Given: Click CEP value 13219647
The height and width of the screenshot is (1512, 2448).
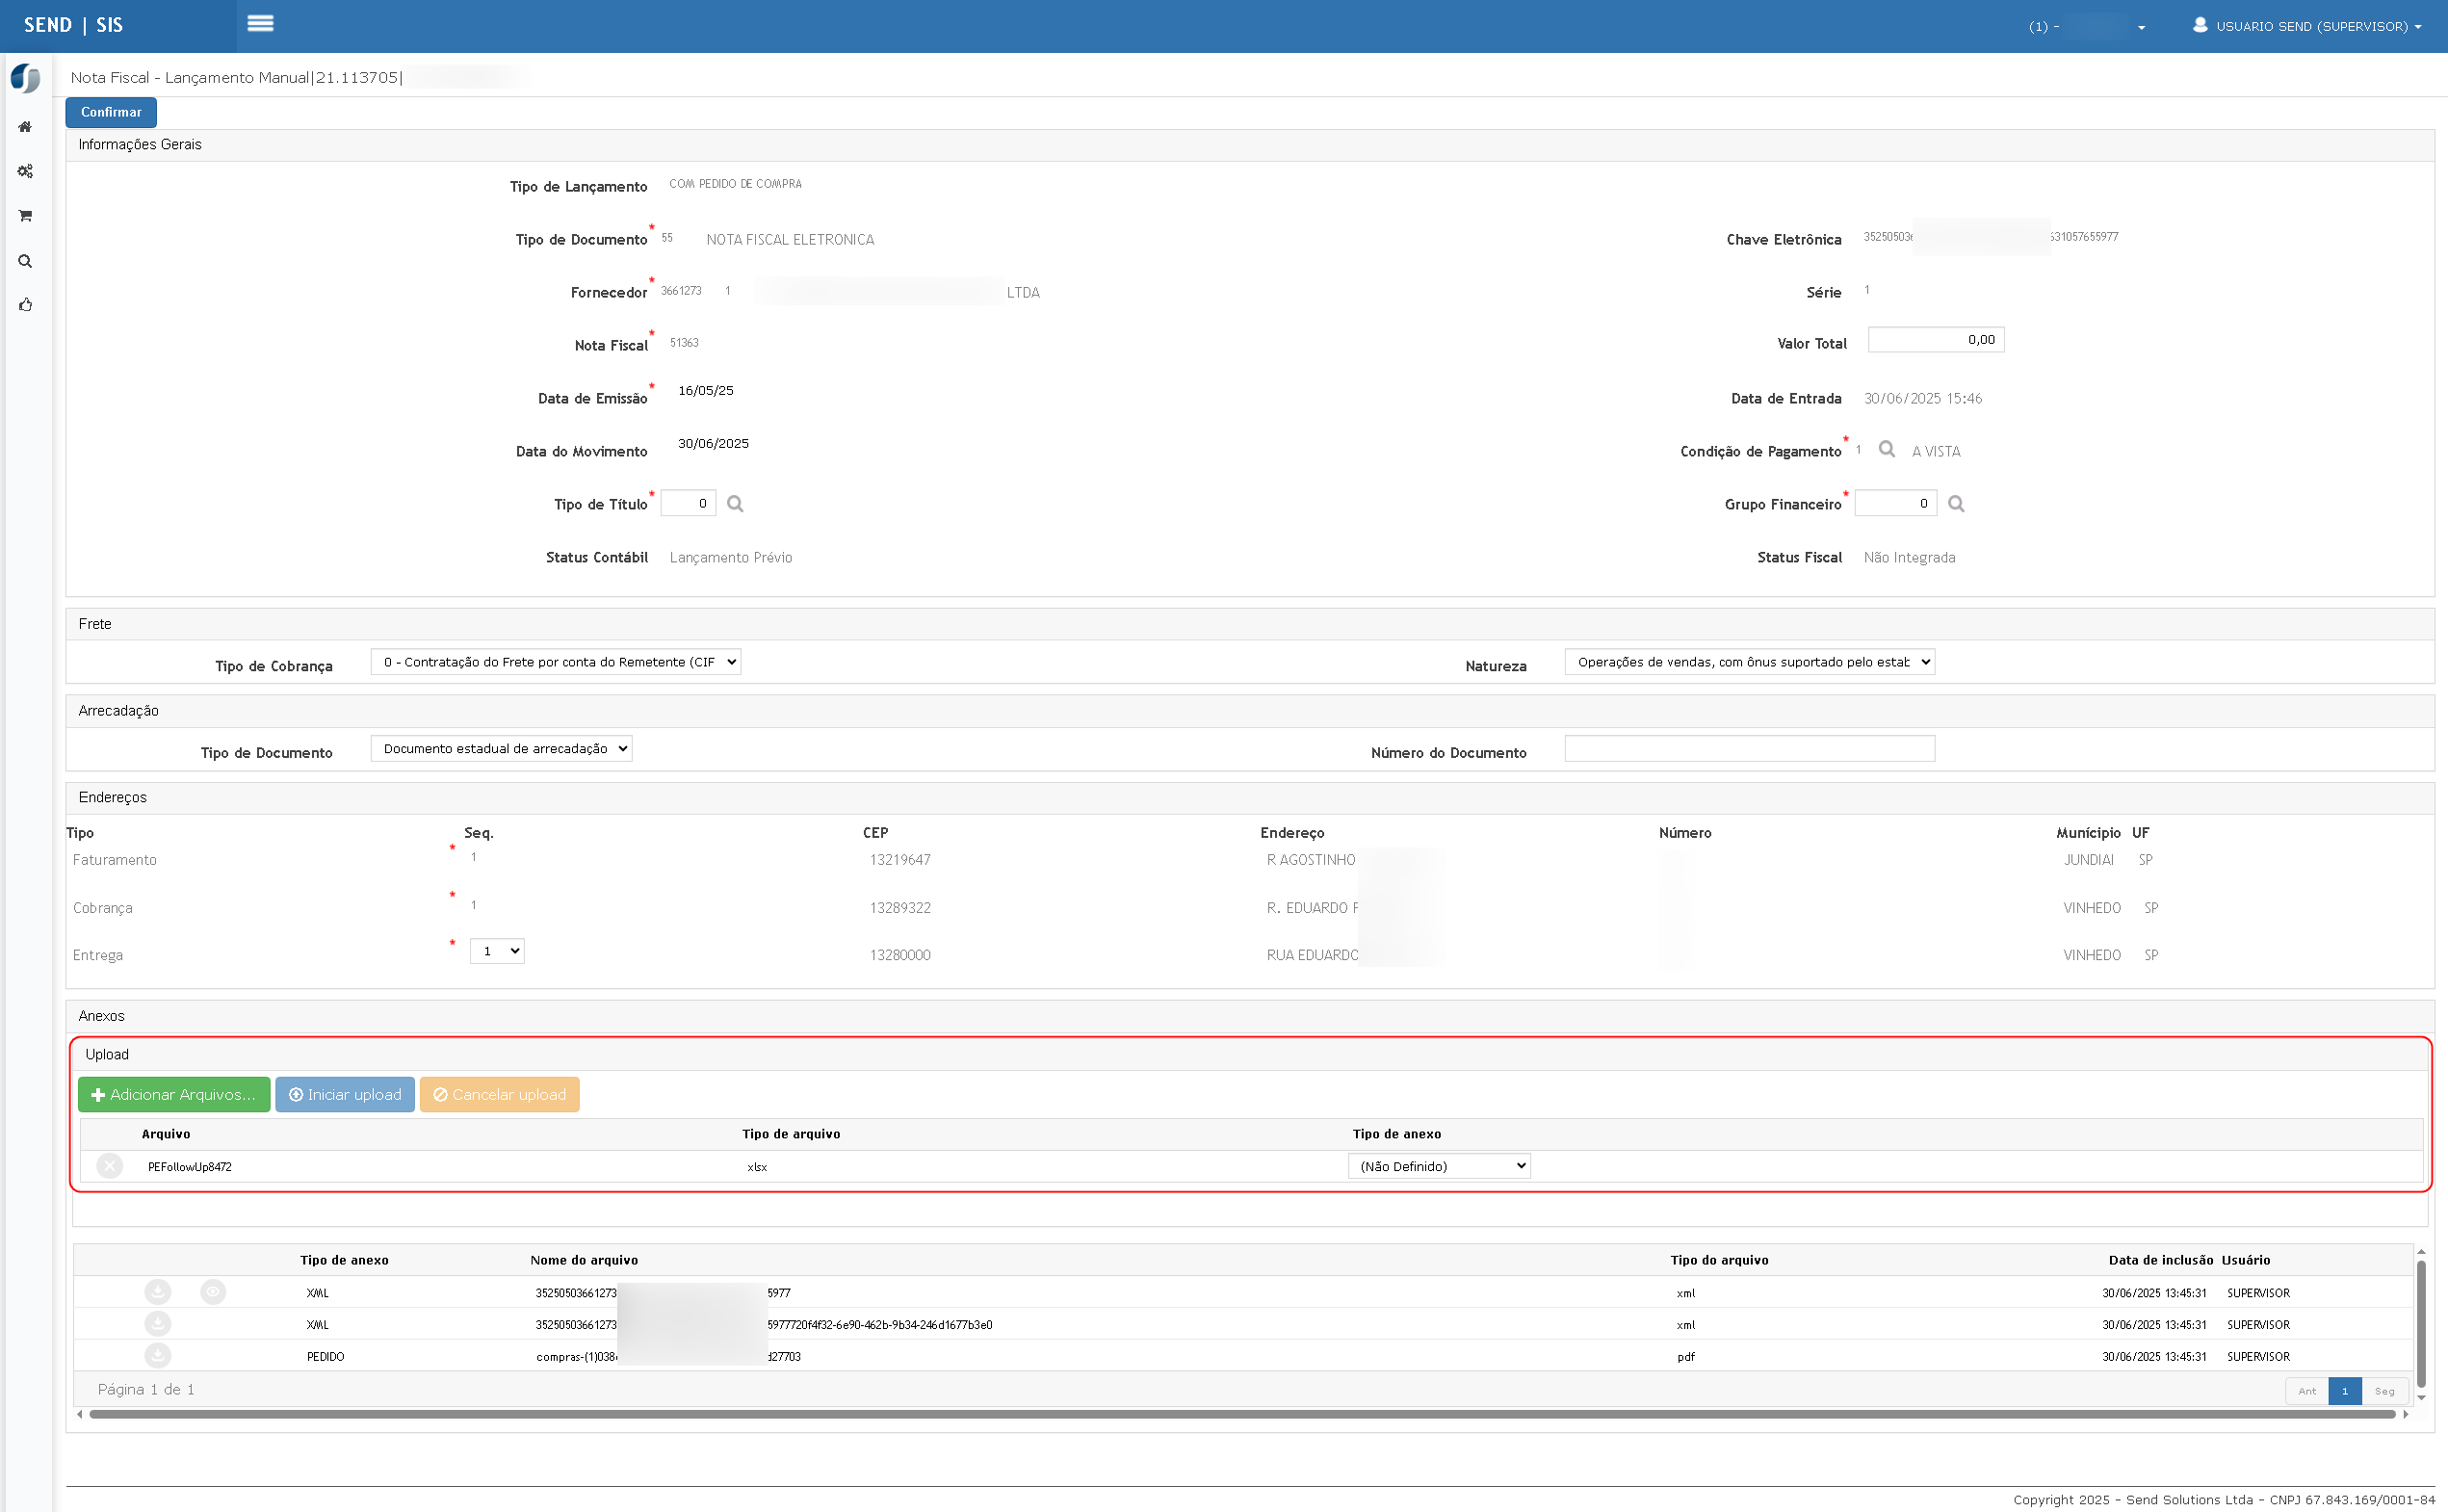Looking at the screenshot, I should [900, 860].
